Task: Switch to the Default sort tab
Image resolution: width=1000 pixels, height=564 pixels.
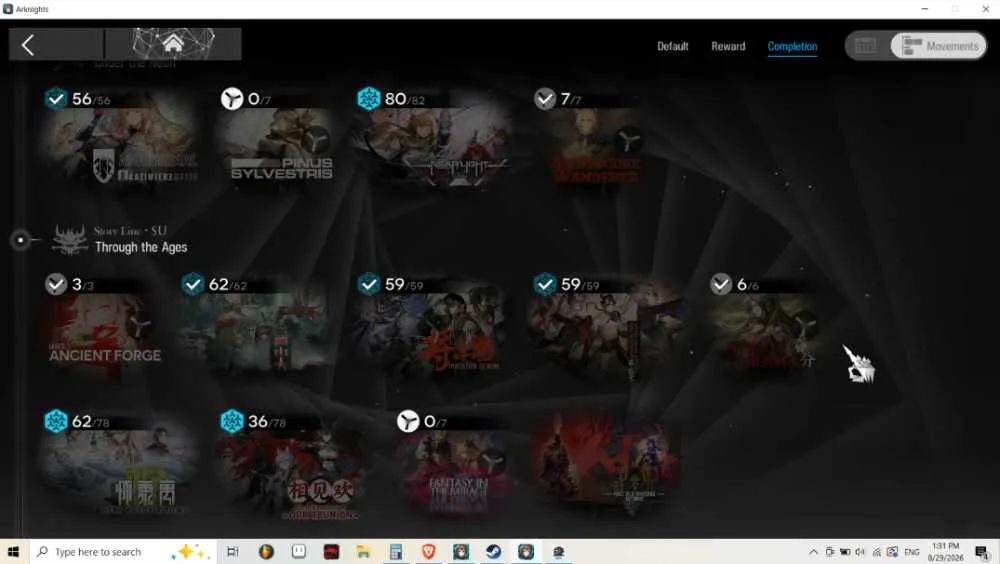Action: pyautogui.click(x=672, y=46)
